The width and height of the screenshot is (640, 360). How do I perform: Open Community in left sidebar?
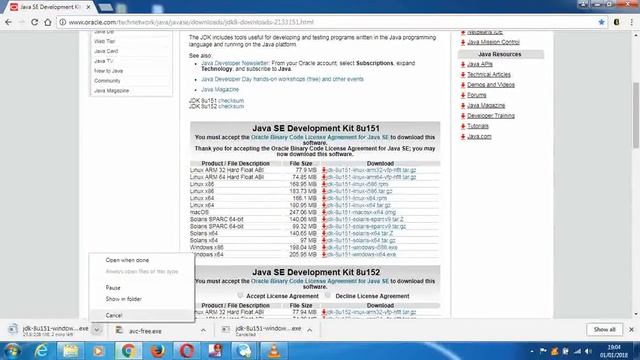pyautogui.click(x=107, y=80)
